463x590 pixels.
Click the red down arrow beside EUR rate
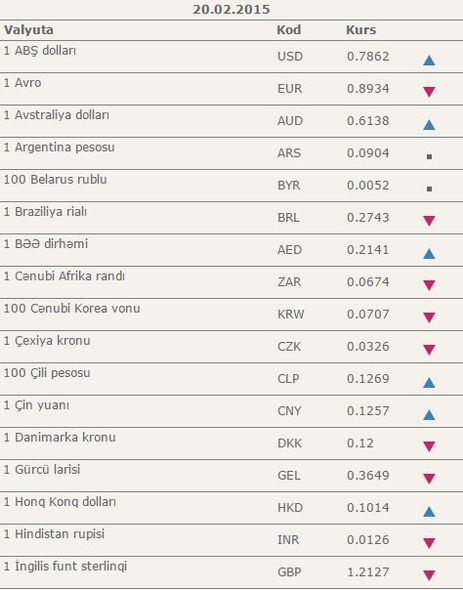tap(429, 92)
